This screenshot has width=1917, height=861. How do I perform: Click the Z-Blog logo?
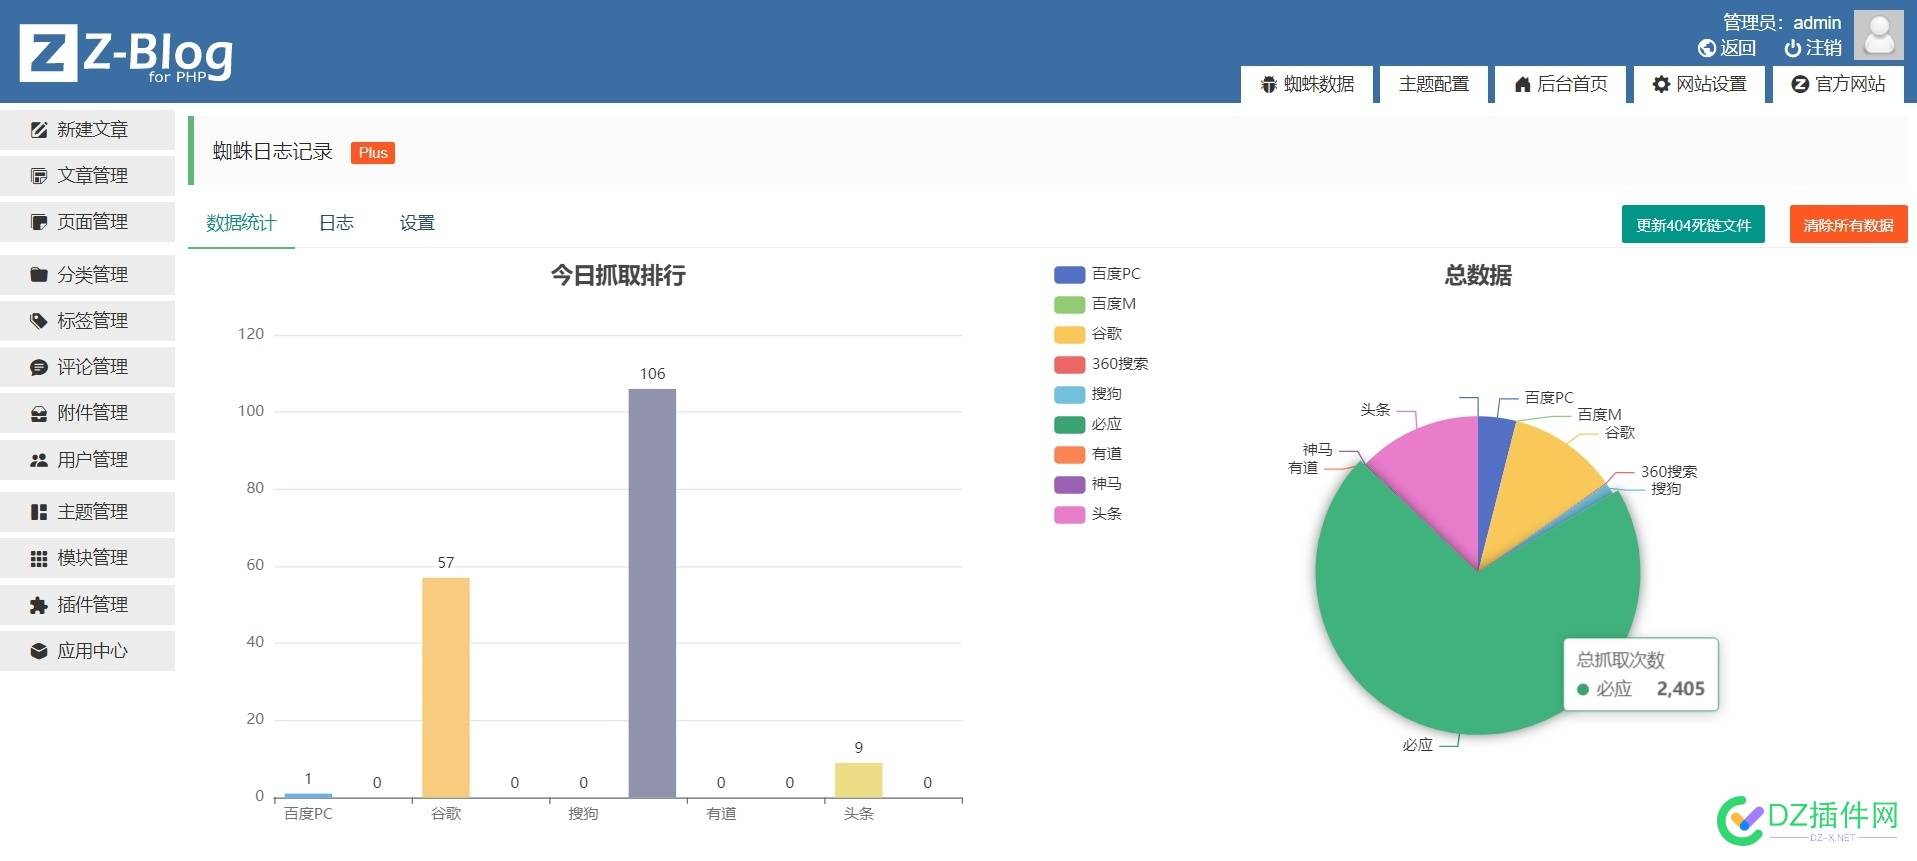click(126, 54)
